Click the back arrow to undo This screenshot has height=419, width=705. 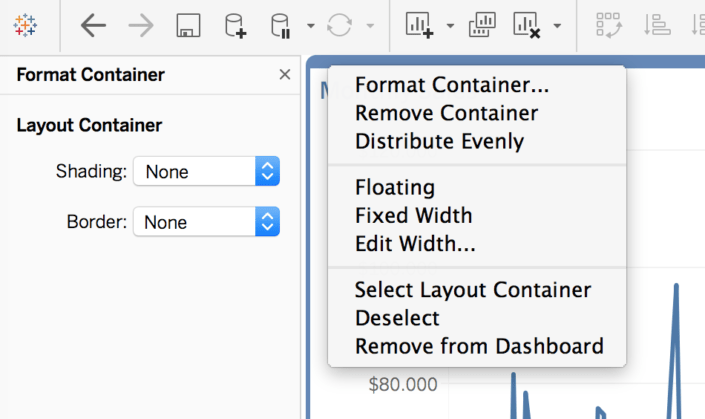[x=93, y=26]
